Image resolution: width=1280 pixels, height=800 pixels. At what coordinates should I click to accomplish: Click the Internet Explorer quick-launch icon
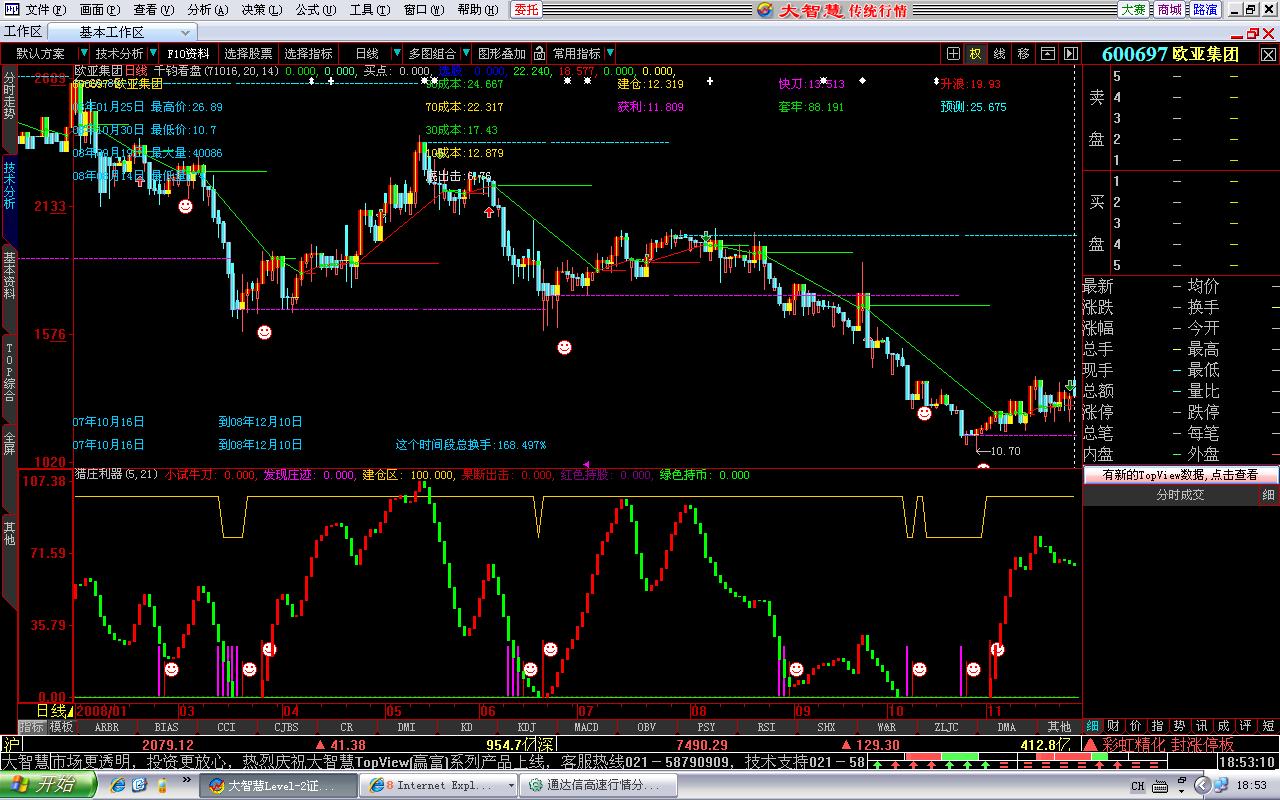(x=118, y=786)
